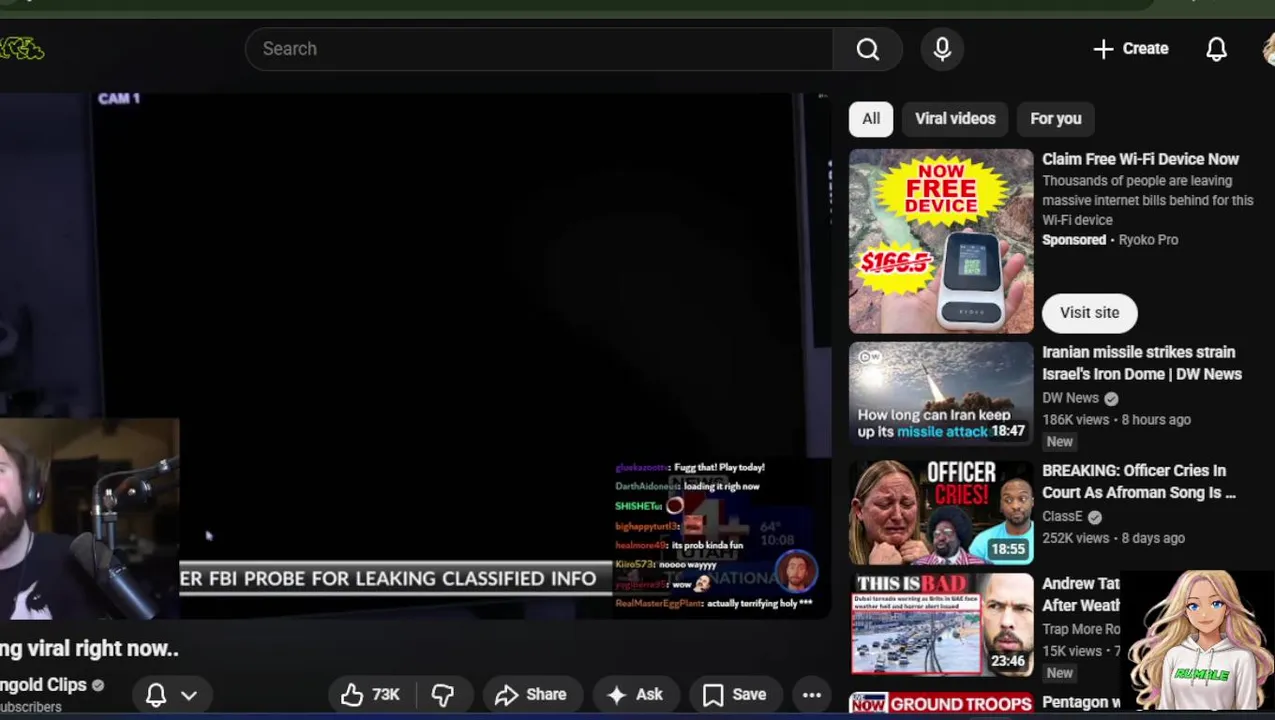Toggle channel subscription notification bell
1275x720 pixels.
click(x=156, y=695)
